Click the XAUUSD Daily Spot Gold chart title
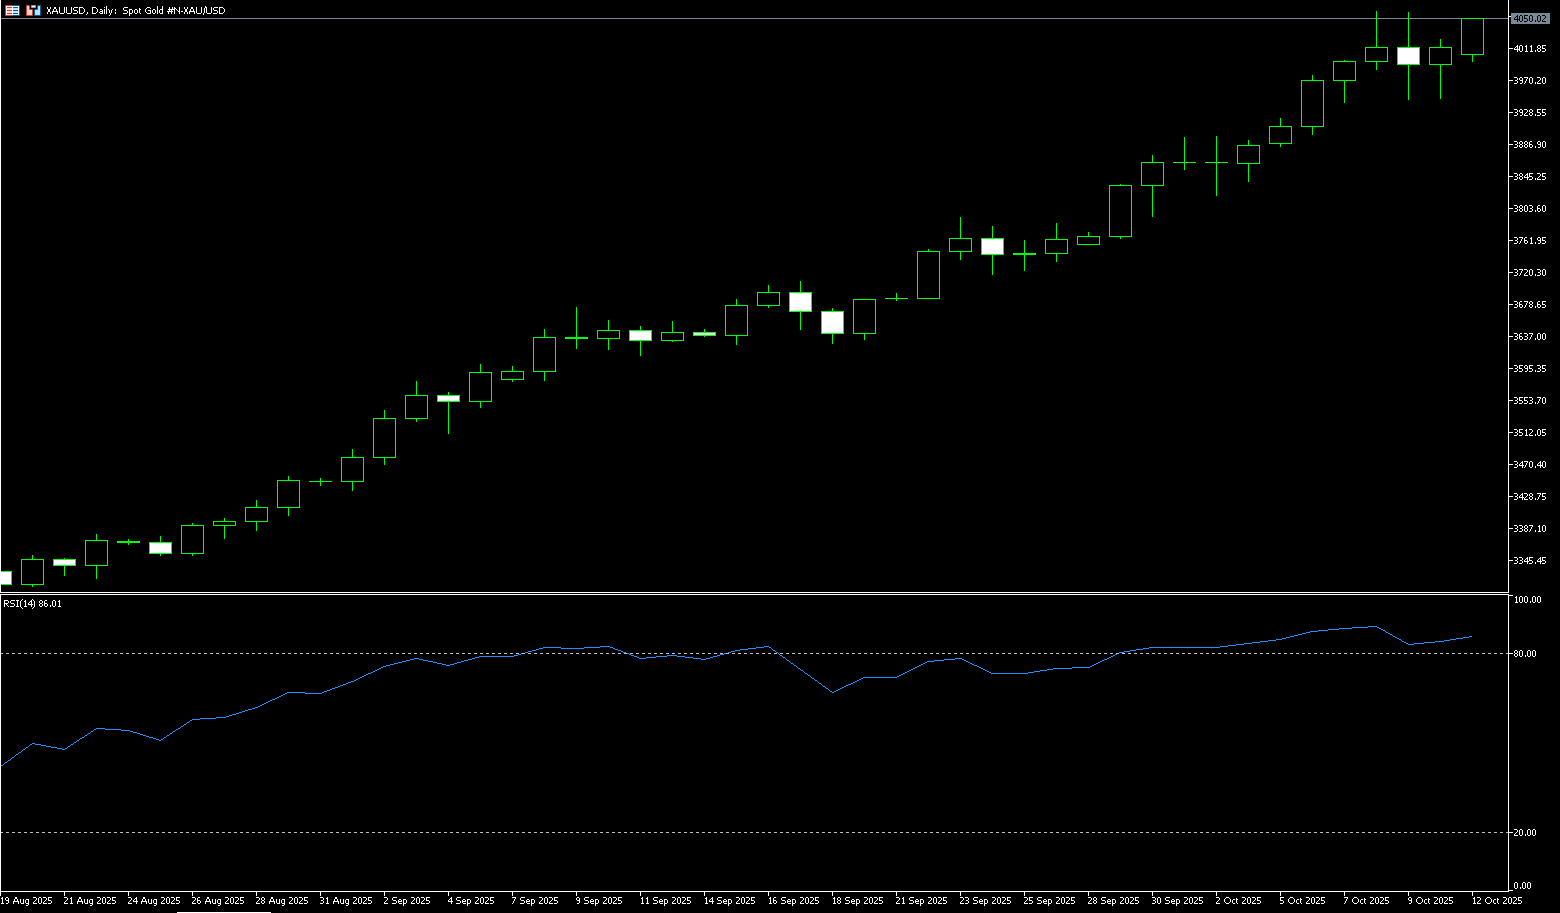The image size is (1560, 913). (x=136, y=10)
